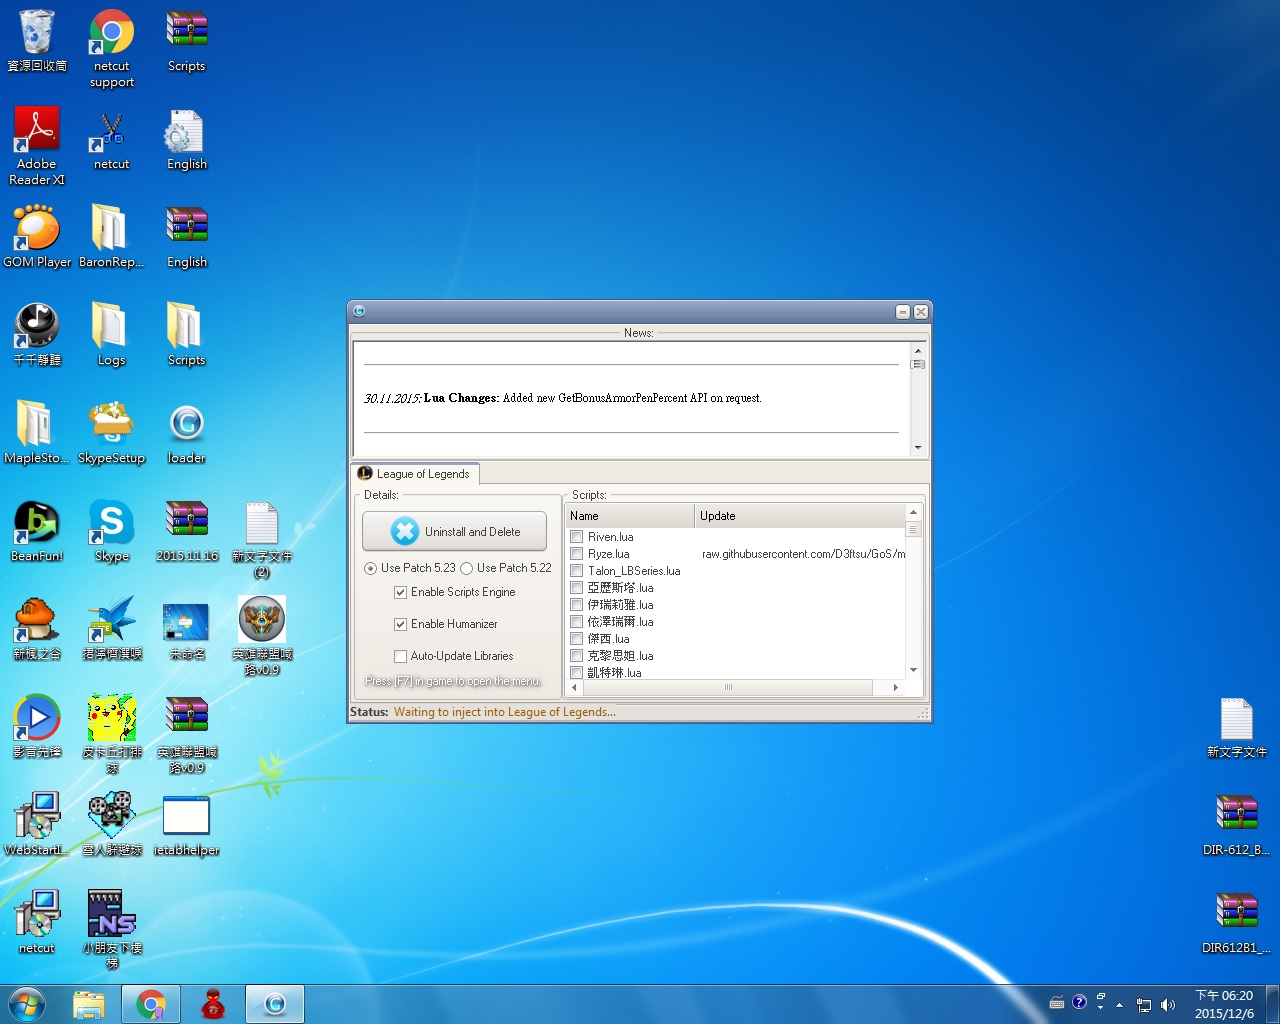Viewport: 1280px width, 1024px height.
Task: Click the Uninstall and Delete button
Action: coord(455,531)
